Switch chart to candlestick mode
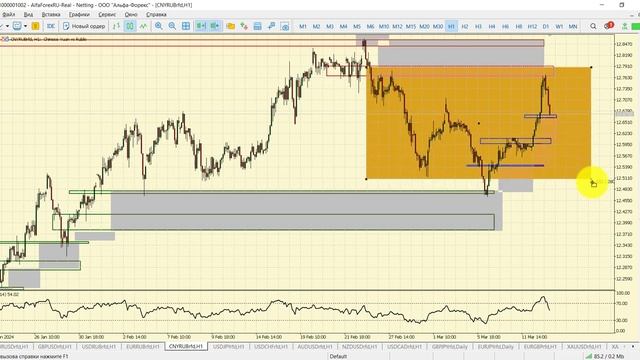The height and width of the screenshot is (360, 640). [x=130, y=26]
